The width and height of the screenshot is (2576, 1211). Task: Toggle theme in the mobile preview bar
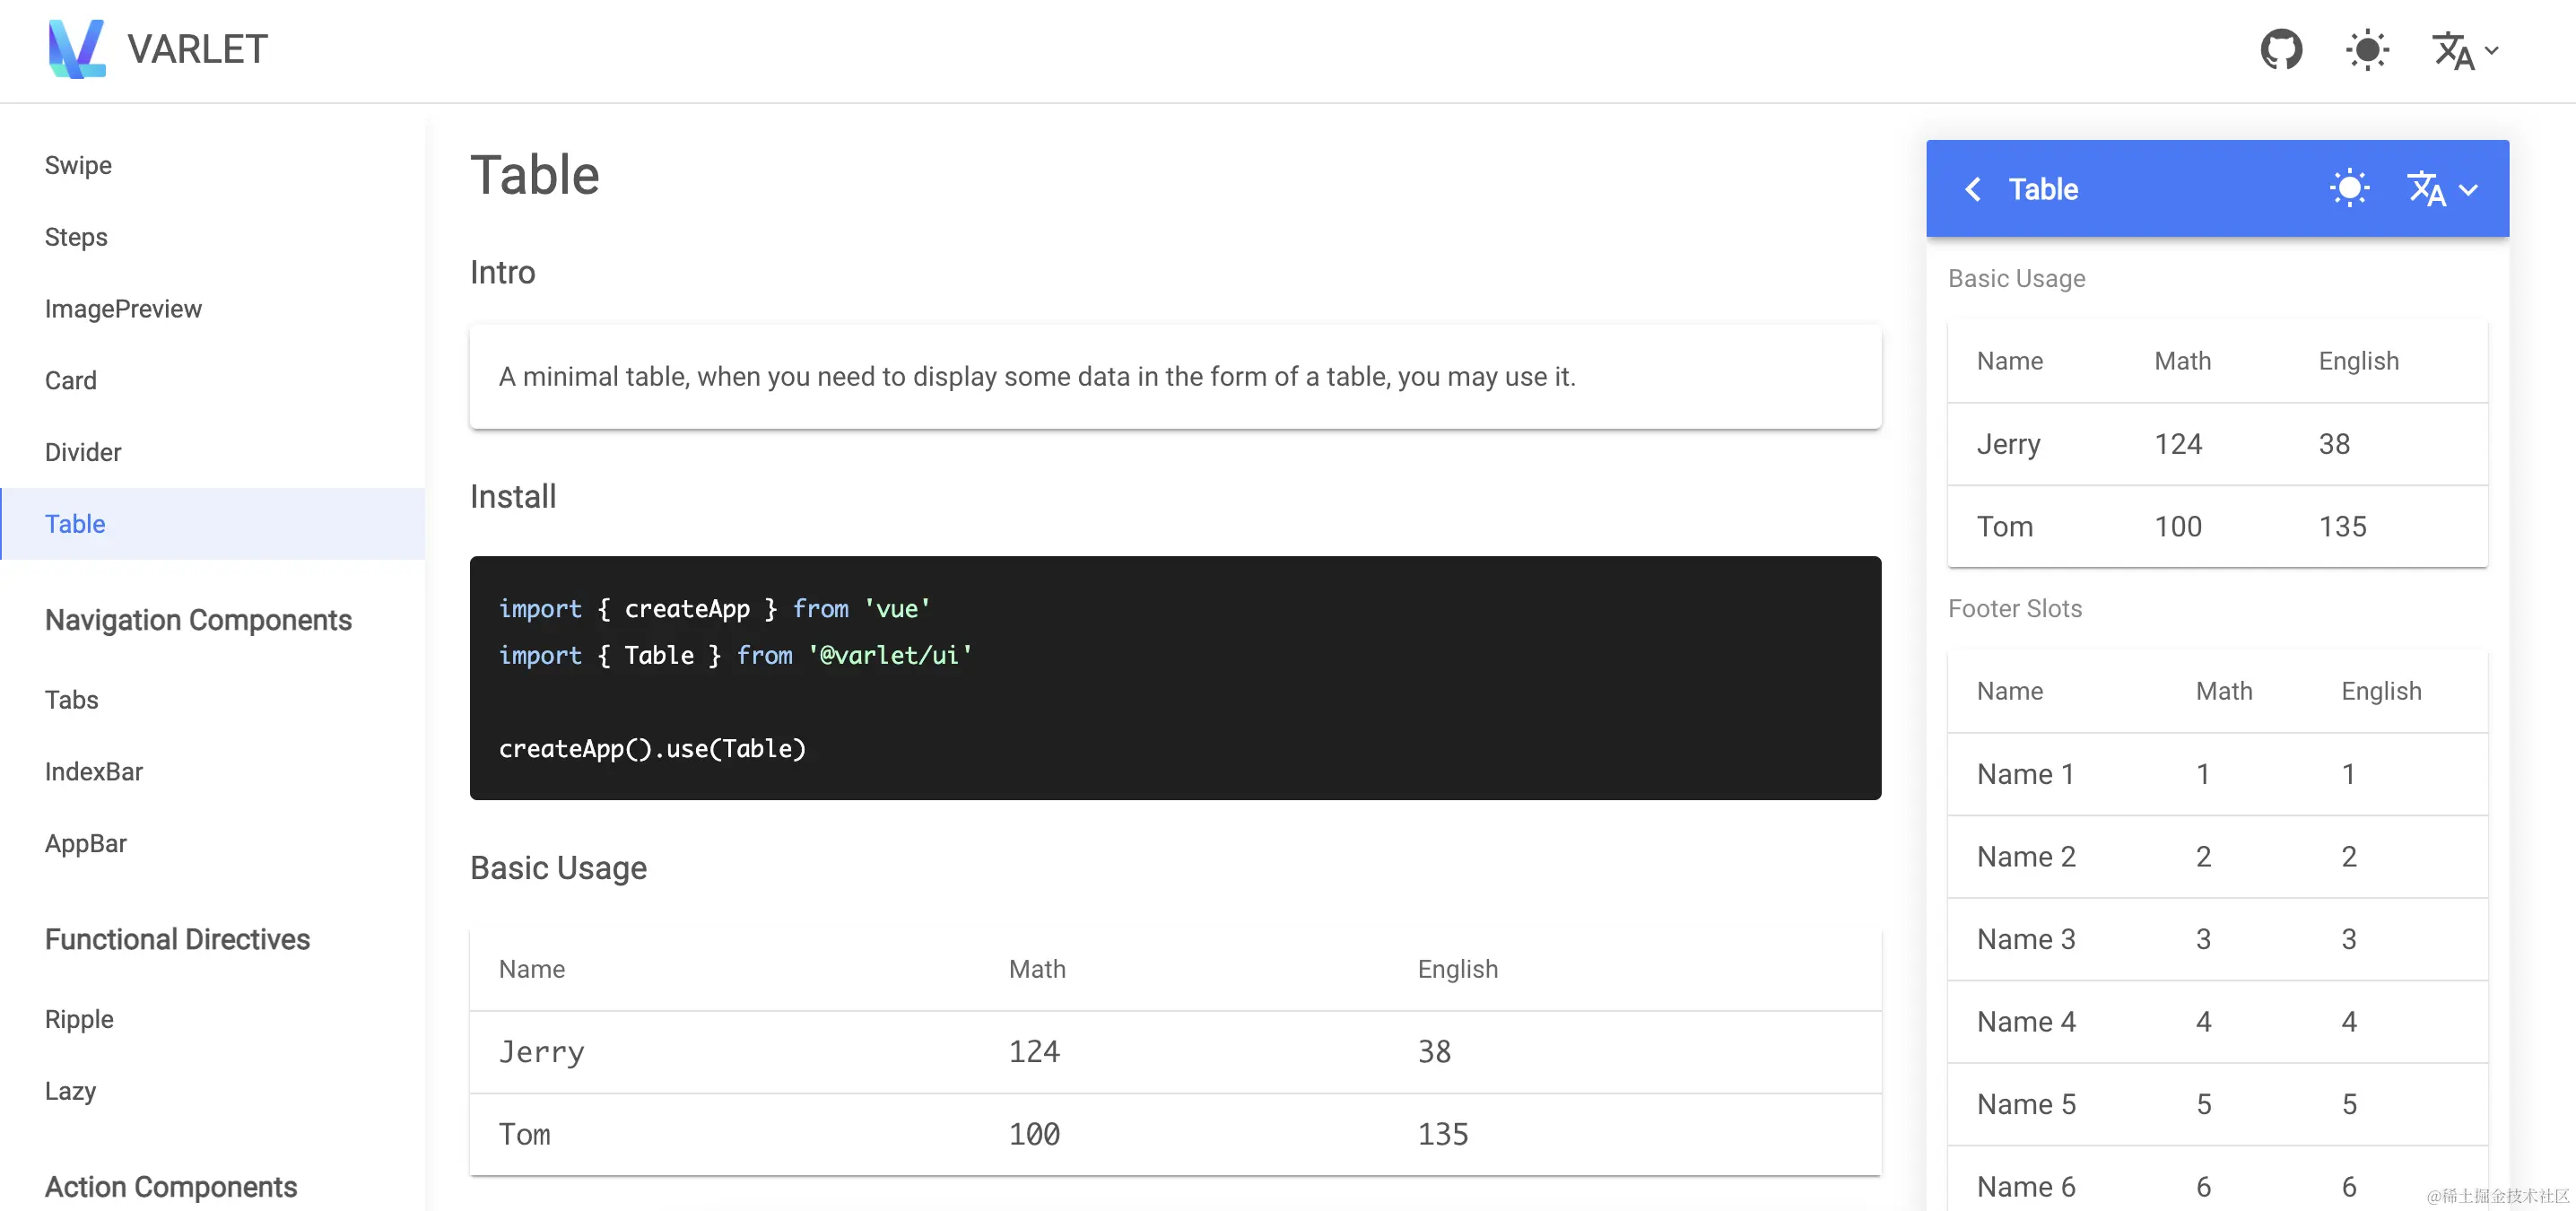tap(2349, 188)
